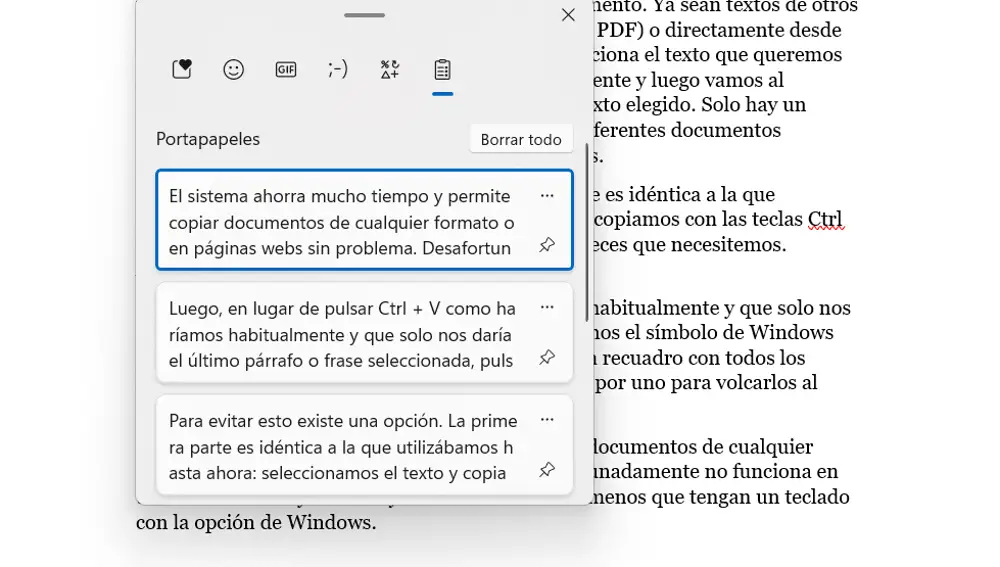Open the kaomoji ;-) tab
This screenshot has height=567, width=1000.
pos(338,69)
